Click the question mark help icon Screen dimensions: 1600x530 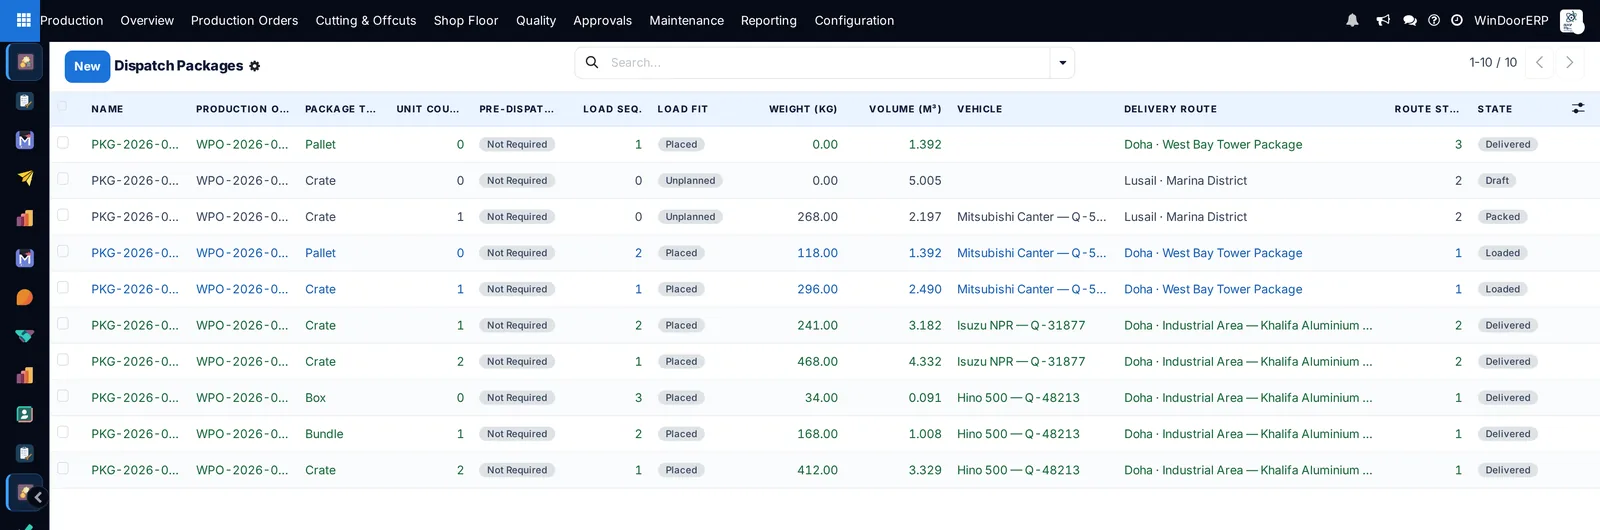[1434, 20]
